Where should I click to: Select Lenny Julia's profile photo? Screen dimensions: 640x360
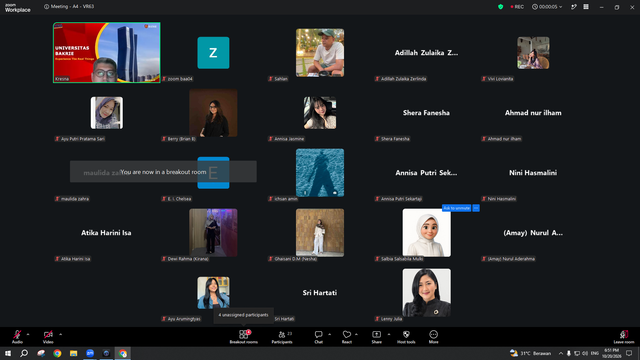click(427, 293)
